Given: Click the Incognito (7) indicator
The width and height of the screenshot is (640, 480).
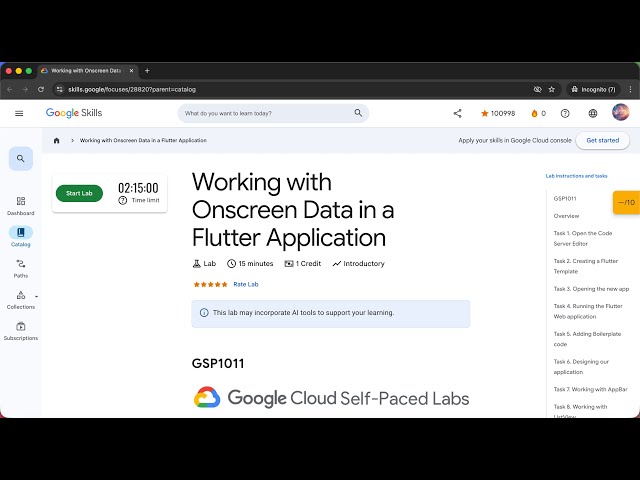Looking at the screenshot, I should coord(593,89).
